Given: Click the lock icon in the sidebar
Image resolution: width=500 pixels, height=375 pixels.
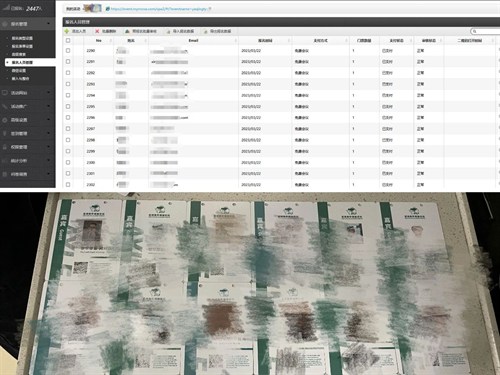Looking at the screenshot, I should pos(5,147).
